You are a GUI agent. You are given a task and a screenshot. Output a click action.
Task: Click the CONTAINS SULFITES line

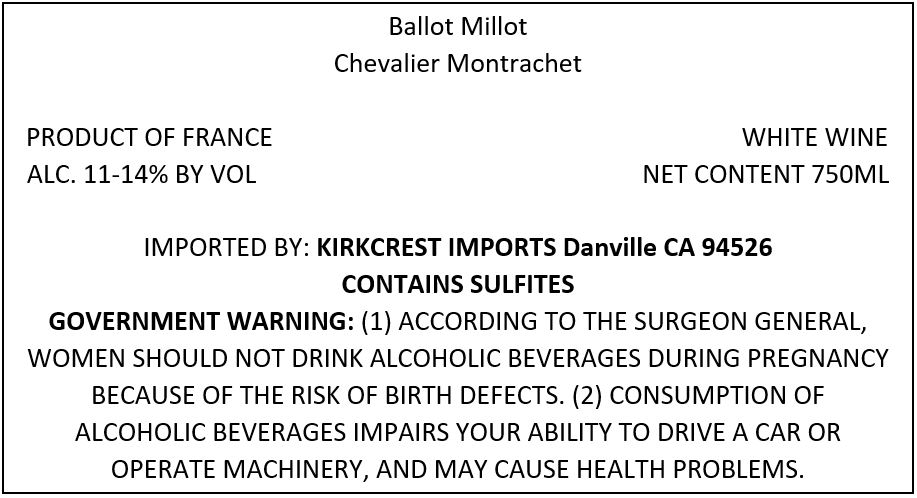(x=458, y=285)
